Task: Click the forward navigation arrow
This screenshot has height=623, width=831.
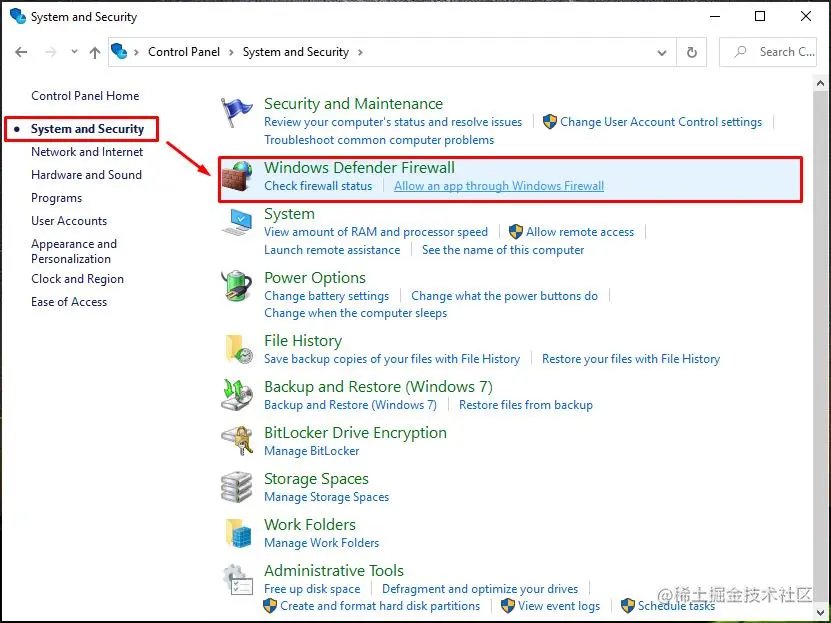Action: 51,52
